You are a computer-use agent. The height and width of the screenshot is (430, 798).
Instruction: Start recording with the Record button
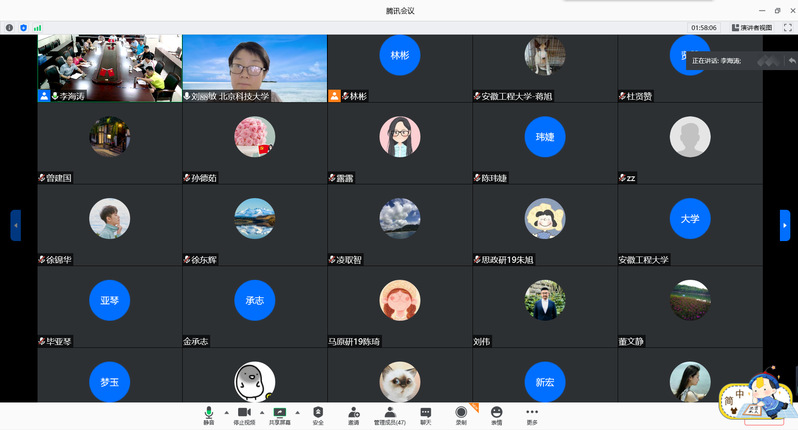[461, 413]
